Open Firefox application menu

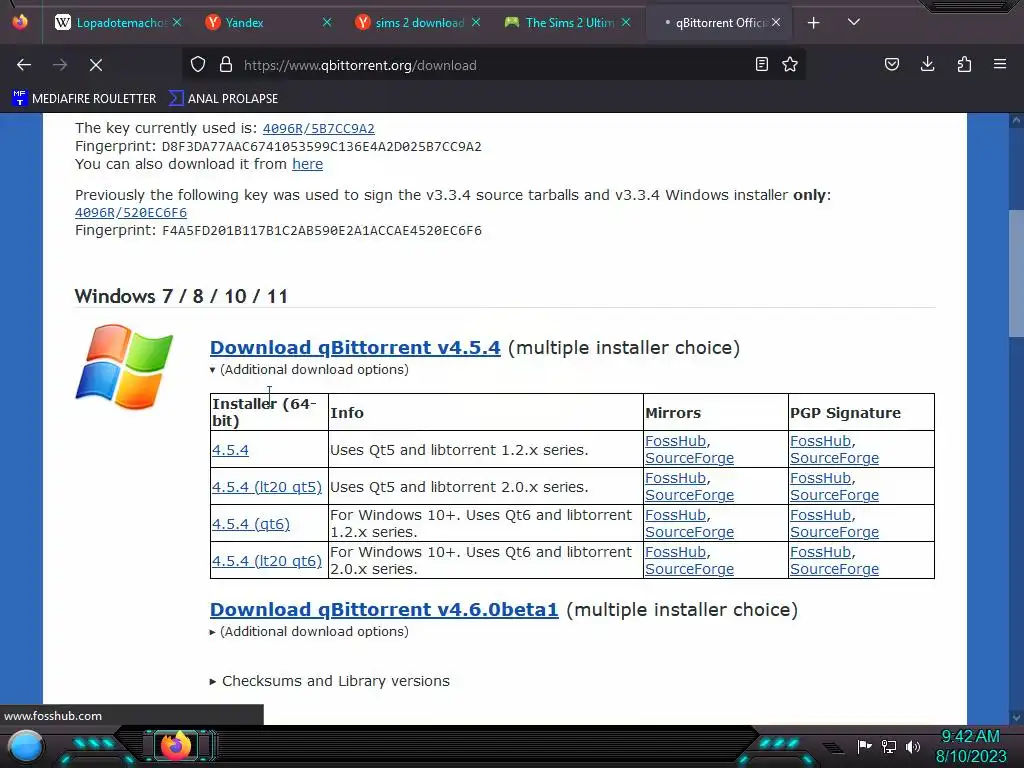coord(1000,64)
